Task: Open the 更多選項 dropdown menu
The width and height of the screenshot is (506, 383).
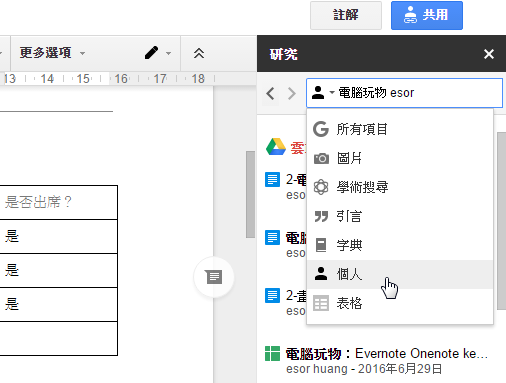Action: 52,53
